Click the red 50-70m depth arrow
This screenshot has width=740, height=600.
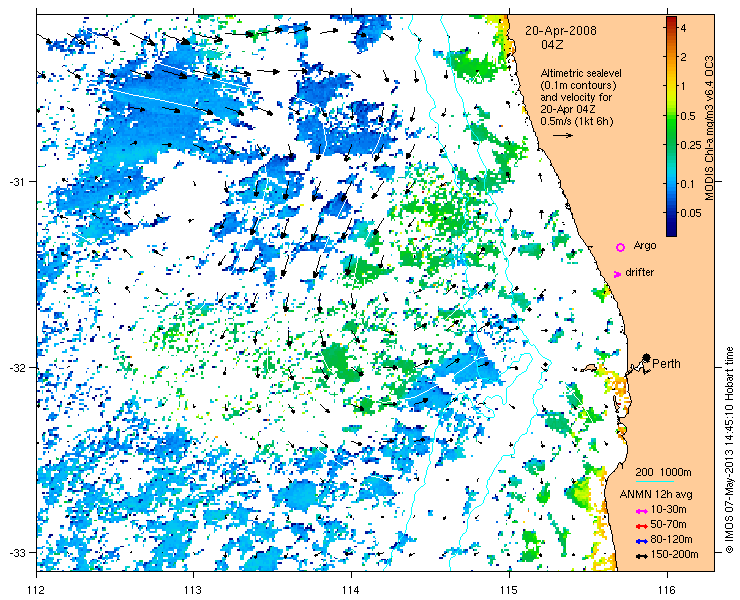641,526
